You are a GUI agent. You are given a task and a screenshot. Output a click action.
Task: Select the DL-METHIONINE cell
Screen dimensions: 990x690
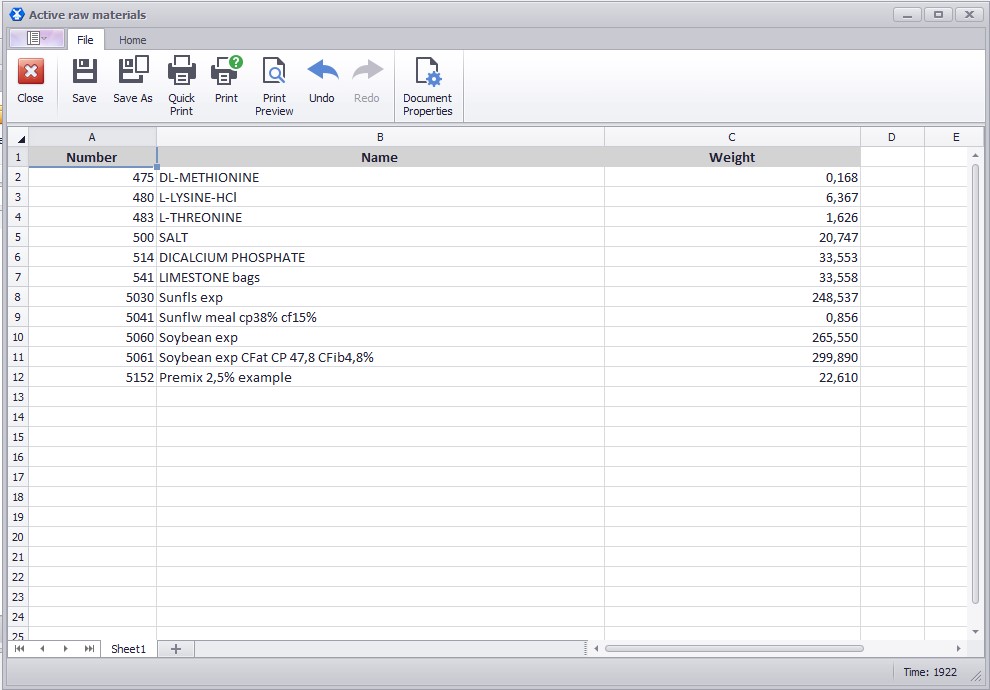(x=380, y=177)
